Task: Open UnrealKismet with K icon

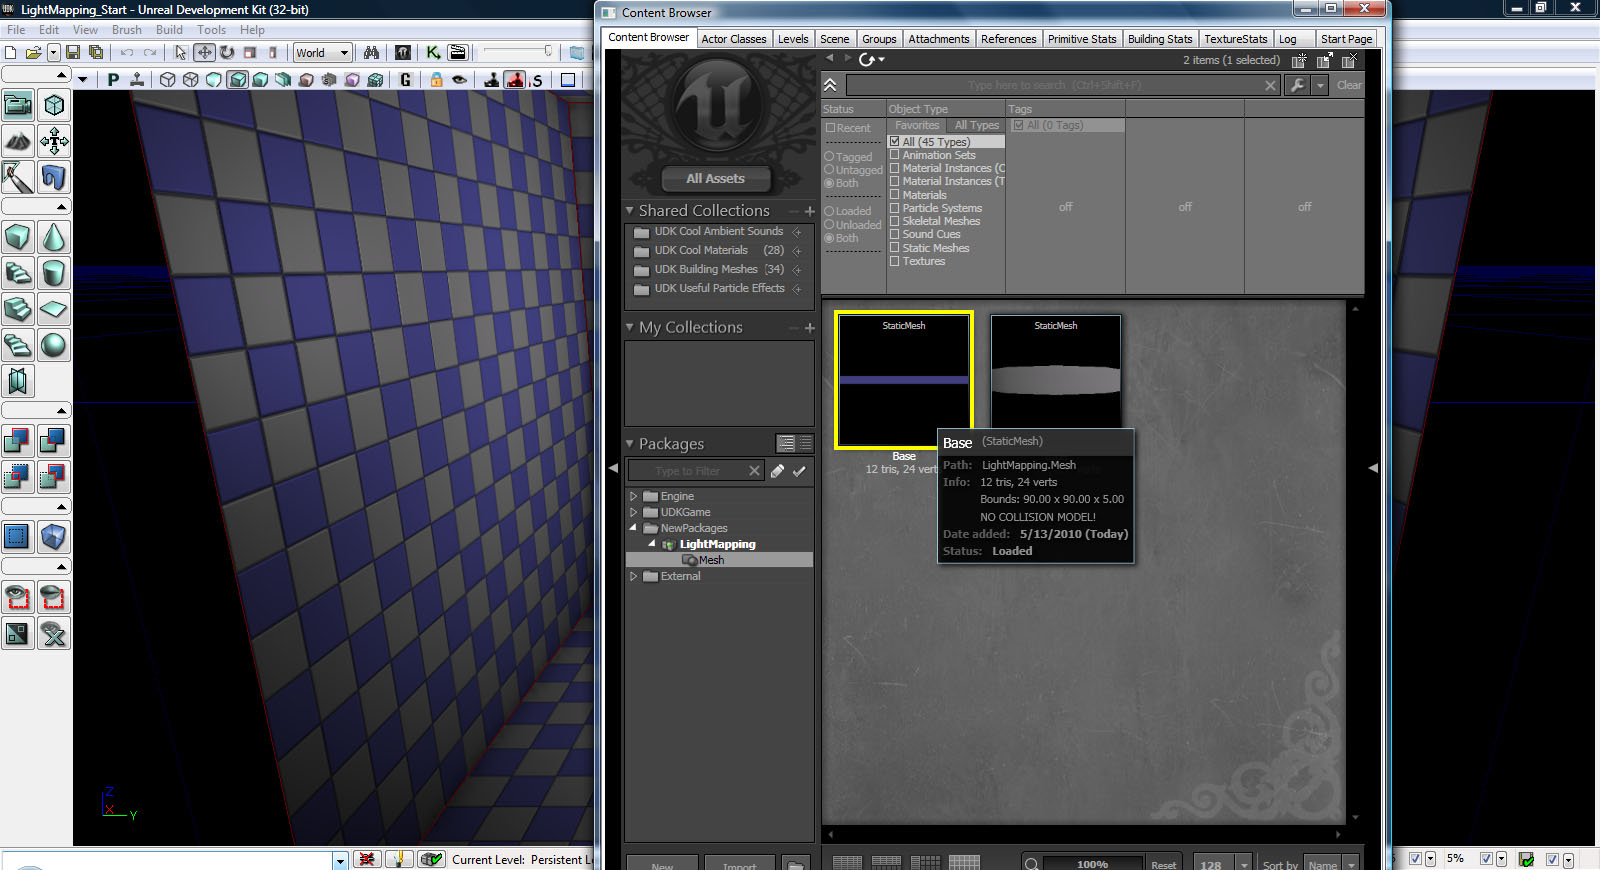Action: [433, 53]
